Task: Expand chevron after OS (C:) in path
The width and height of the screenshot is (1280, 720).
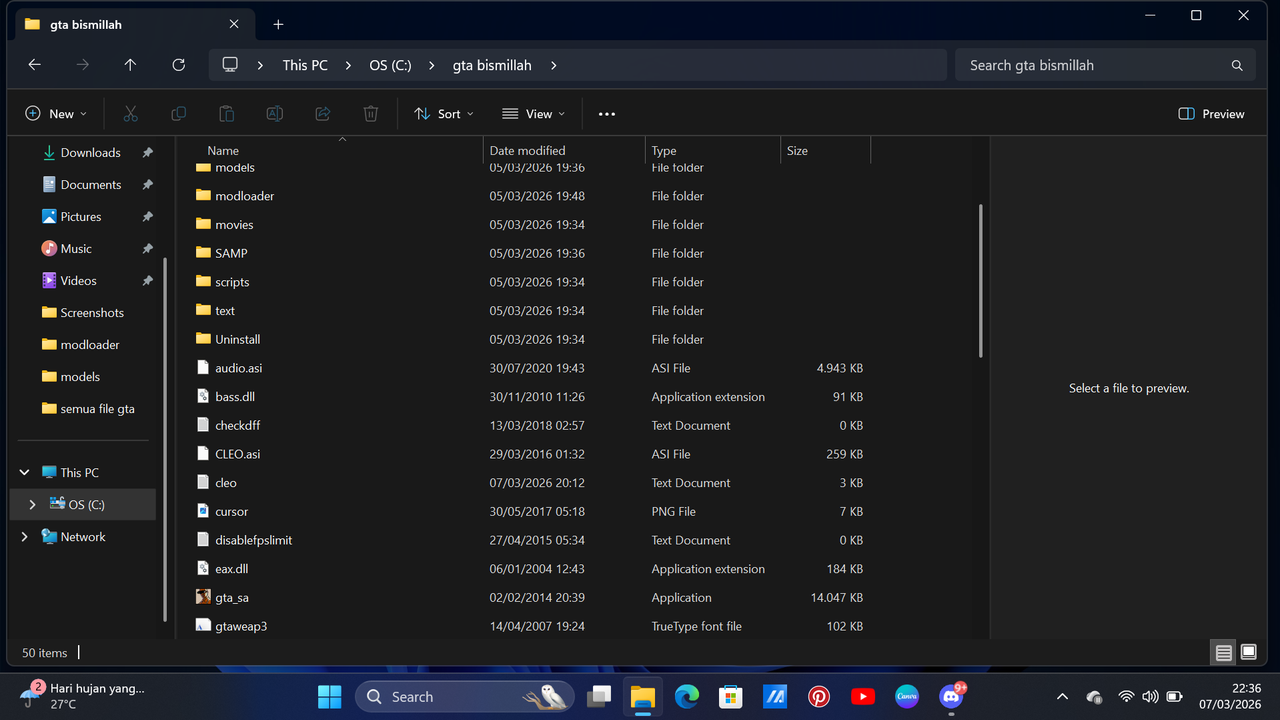Action: [432, 65]
